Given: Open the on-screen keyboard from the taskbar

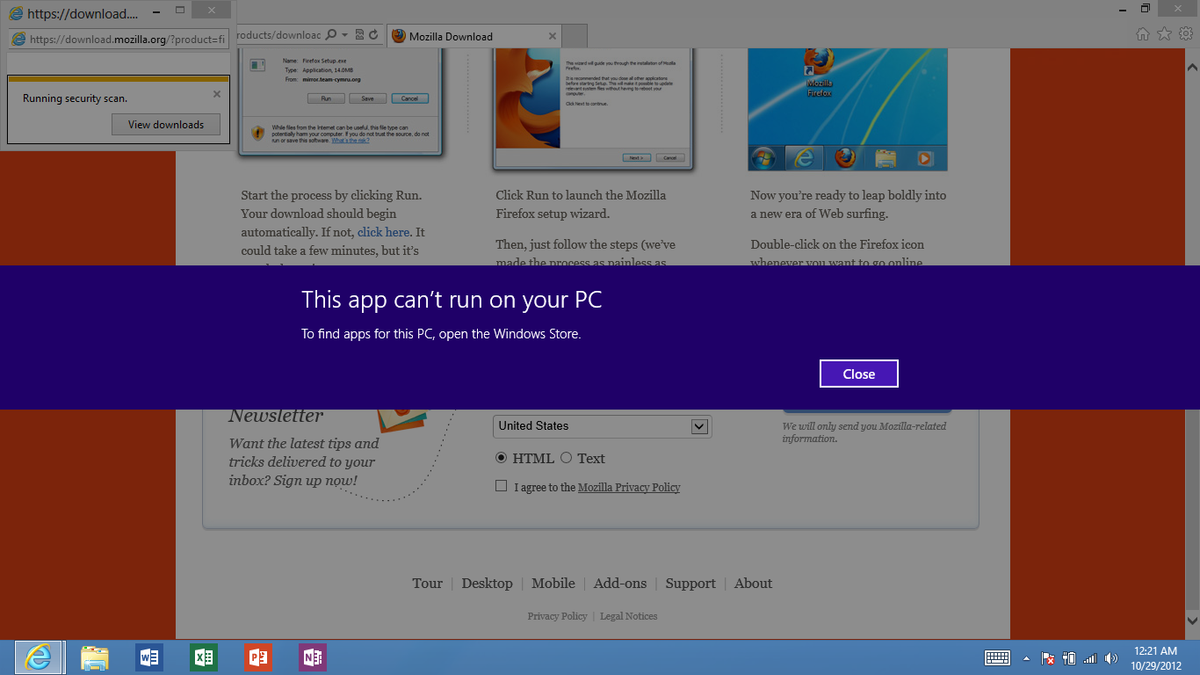Looking at the screenshot, I should [x=997, y=657].
